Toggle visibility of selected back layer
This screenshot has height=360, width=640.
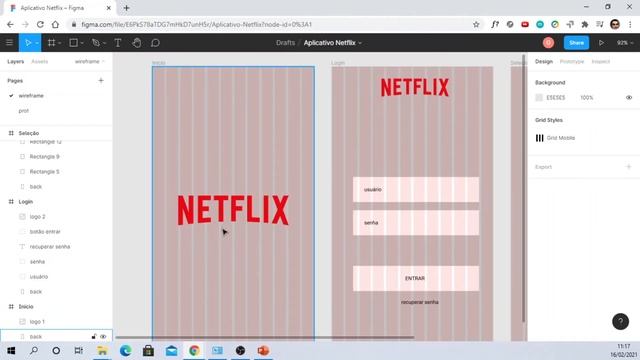coord(103,337)
